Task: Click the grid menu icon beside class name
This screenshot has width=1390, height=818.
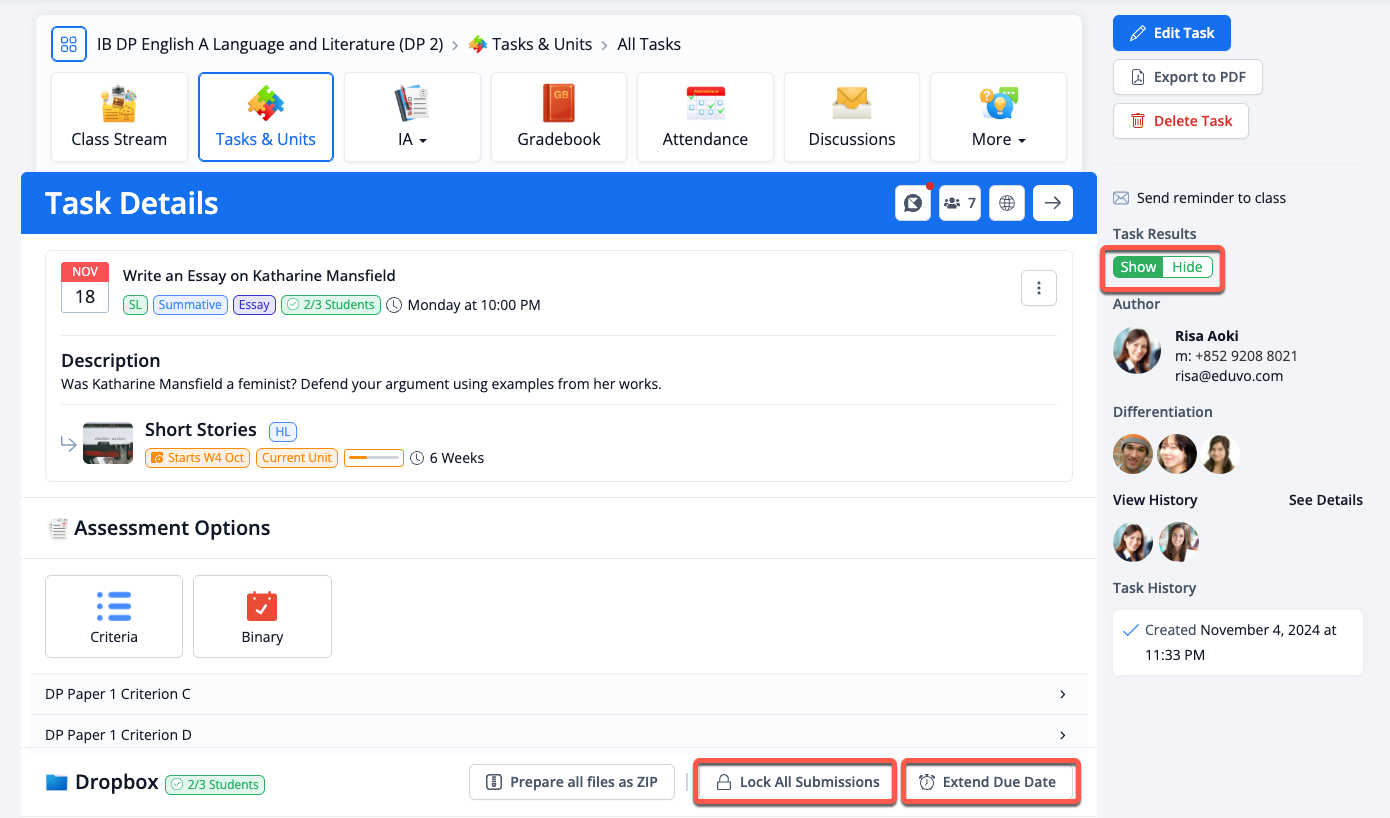Action: (69, 44)
